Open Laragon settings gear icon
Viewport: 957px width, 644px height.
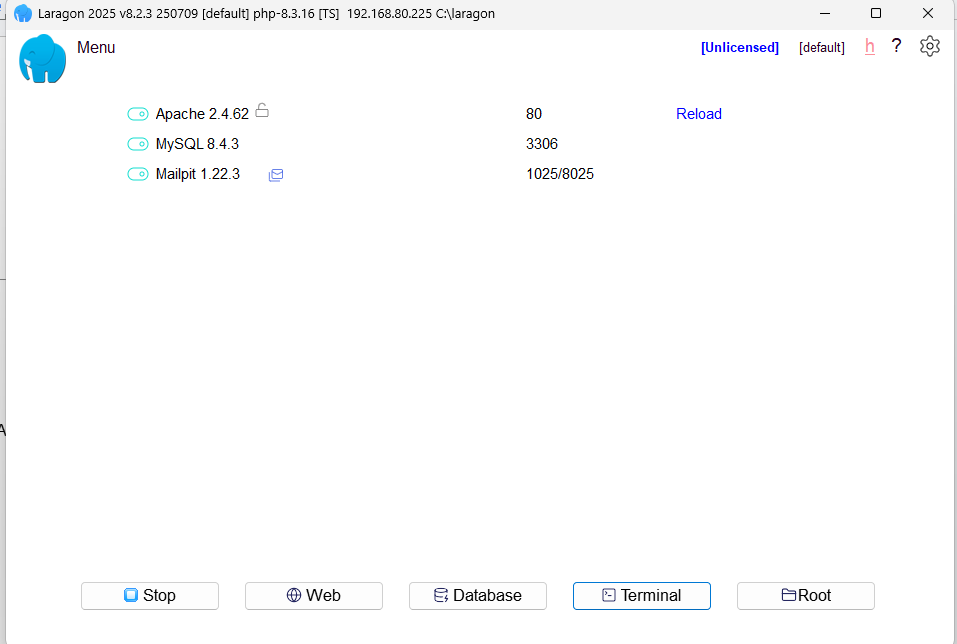(x=930, y=46)
